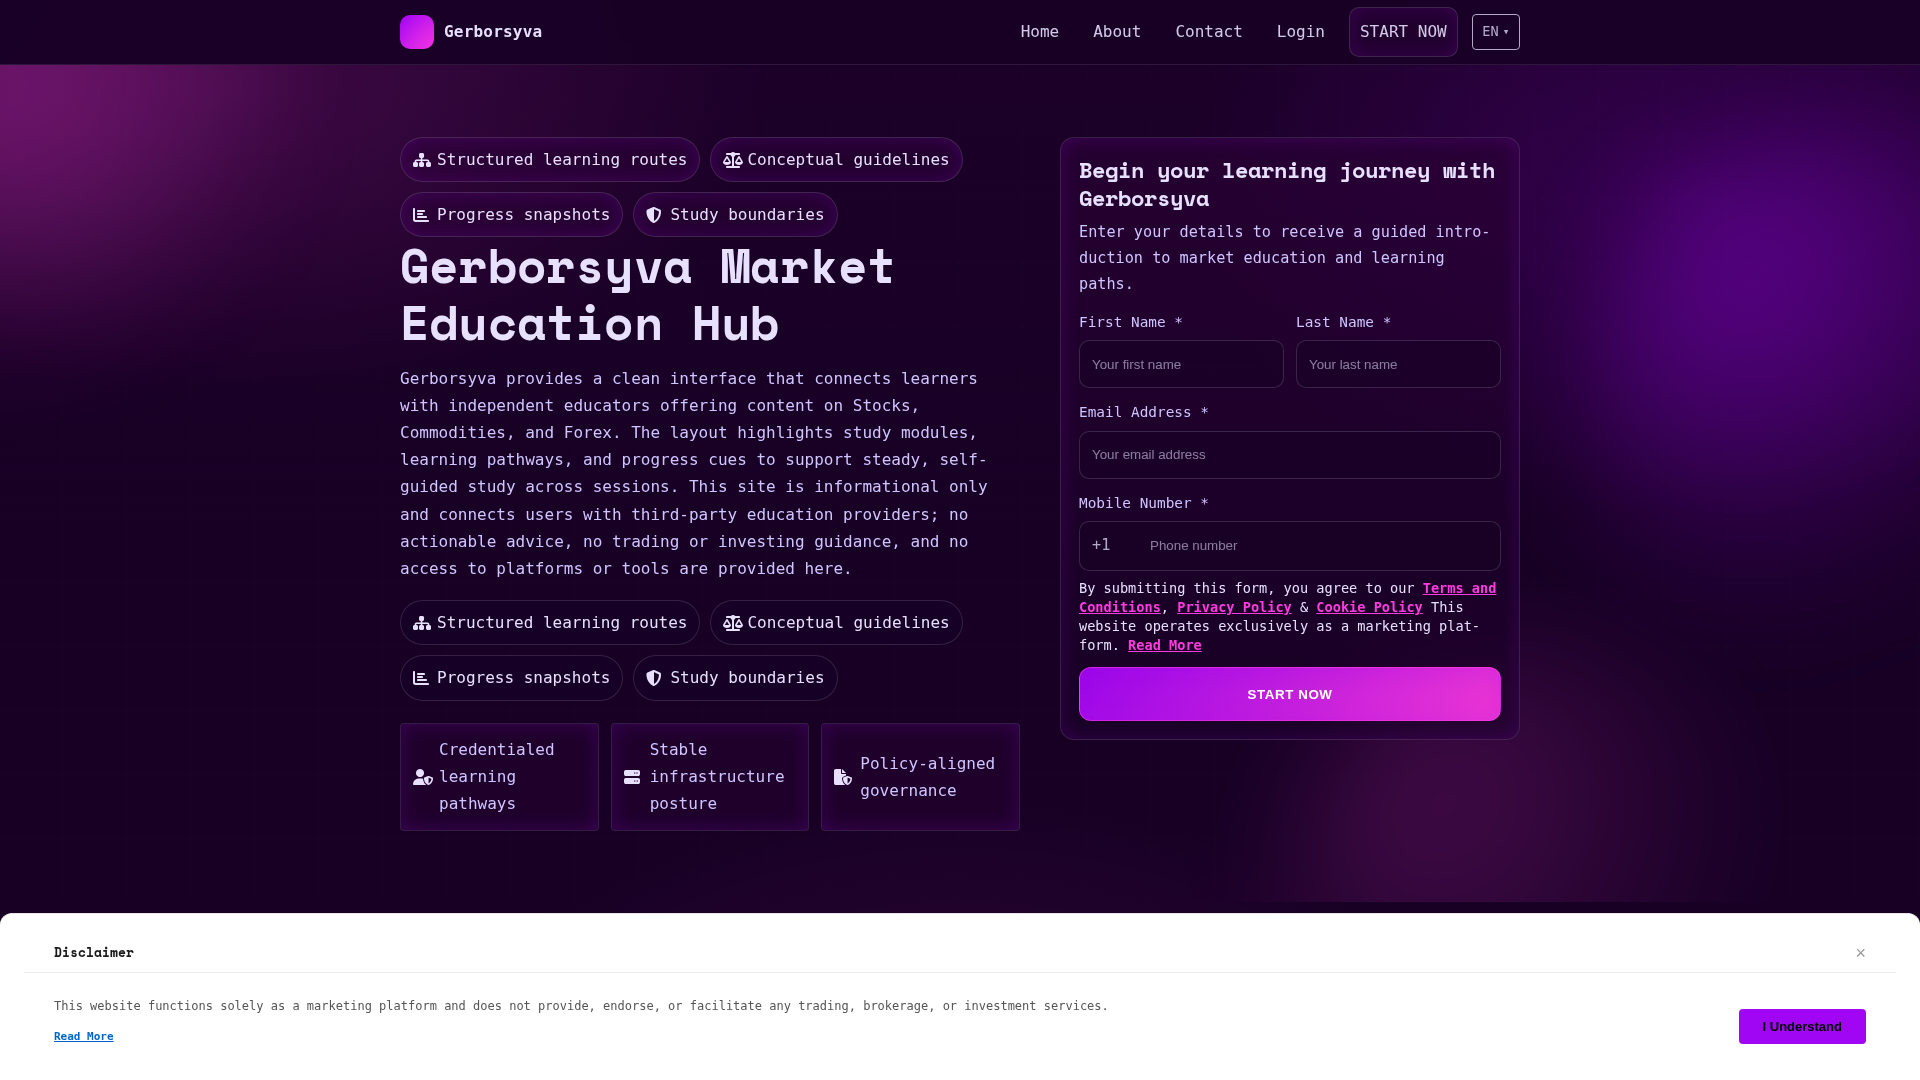Click the I Understand button
Screen dimensions: 1920x1080
[x=1802, y=1026]
